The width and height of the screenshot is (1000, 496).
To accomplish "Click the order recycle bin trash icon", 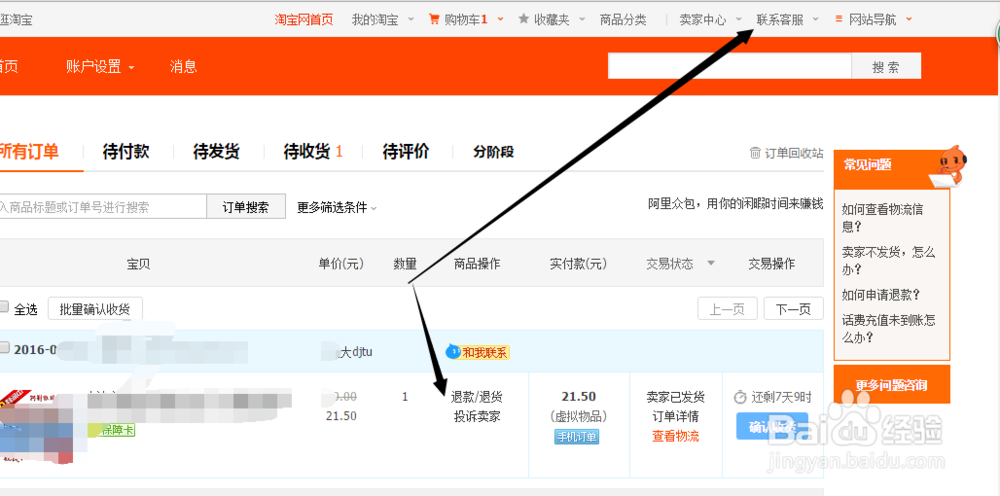I will pos(755,153).
